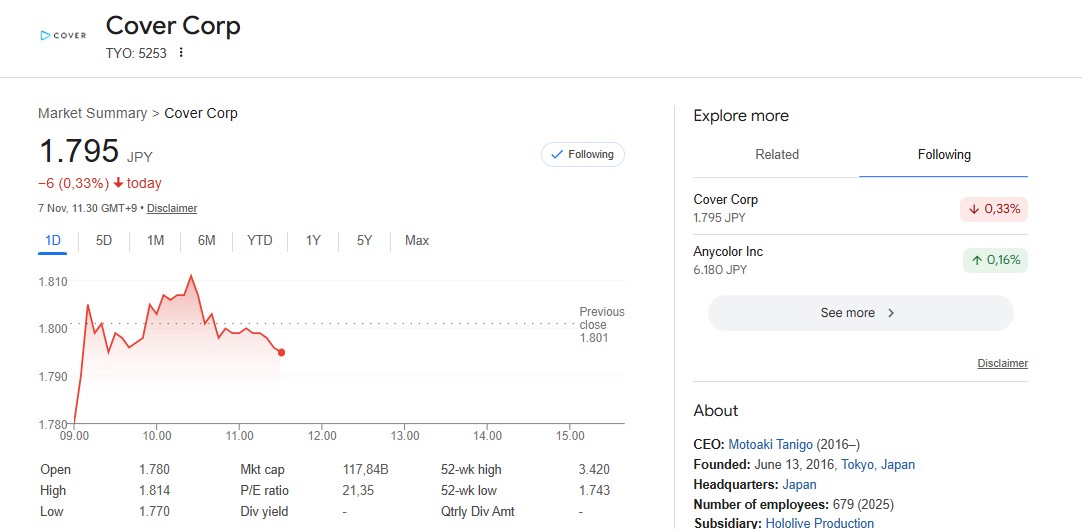Click the Open value 1.780

click(x=154, y=470)
